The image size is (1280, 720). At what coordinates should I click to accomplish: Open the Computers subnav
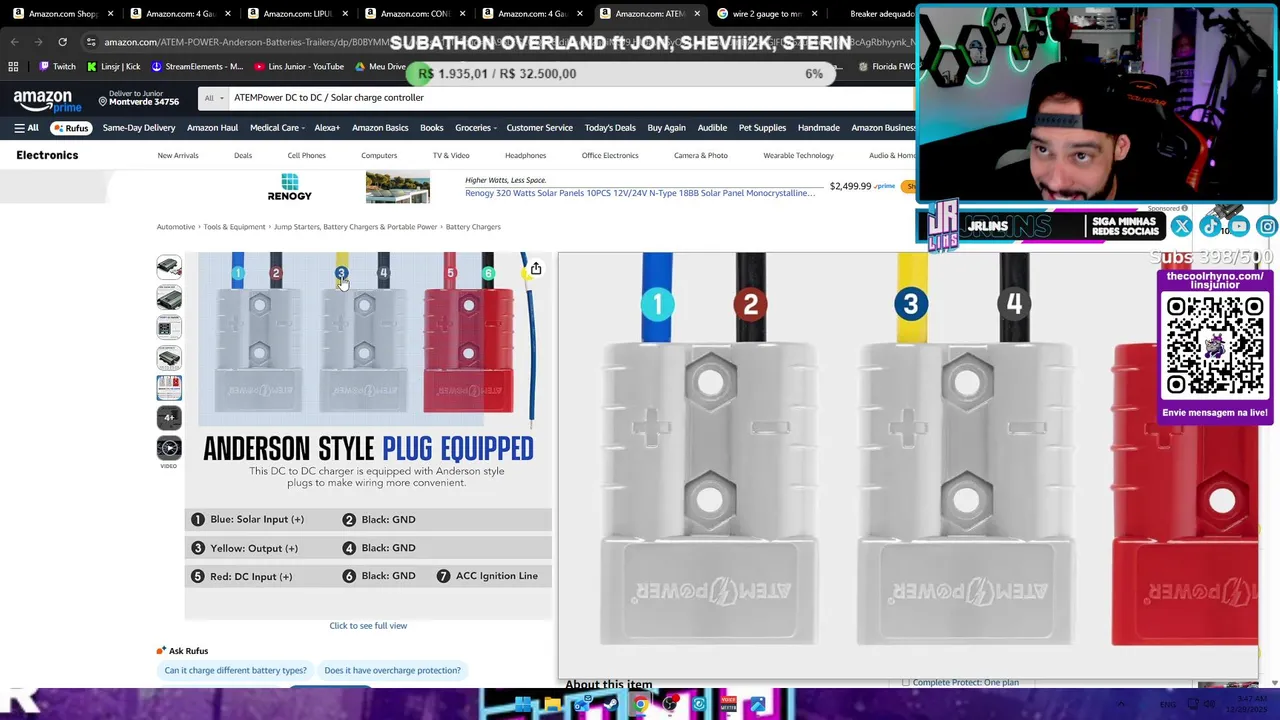pyautogui.click(x=379, y=155)
